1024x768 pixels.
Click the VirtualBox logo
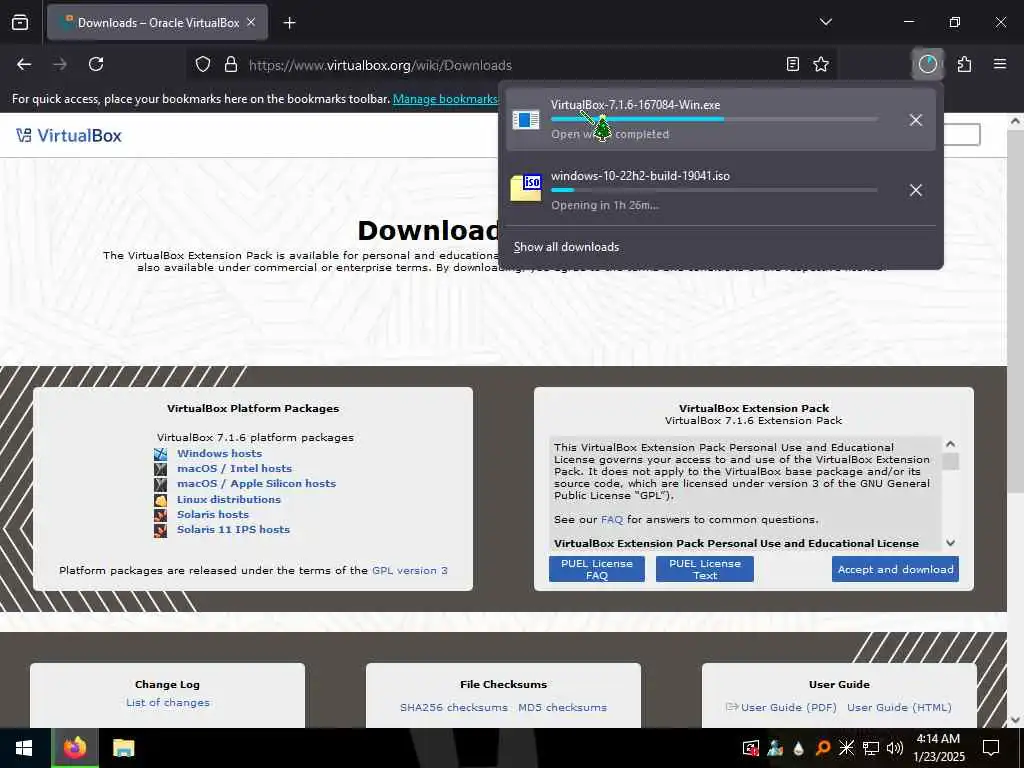click(x=69, y=135)
